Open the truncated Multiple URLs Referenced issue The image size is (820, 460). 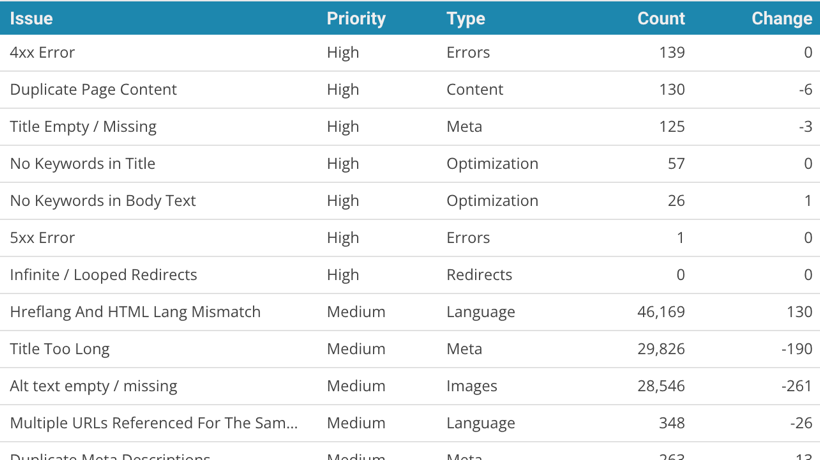coord(153,422)
